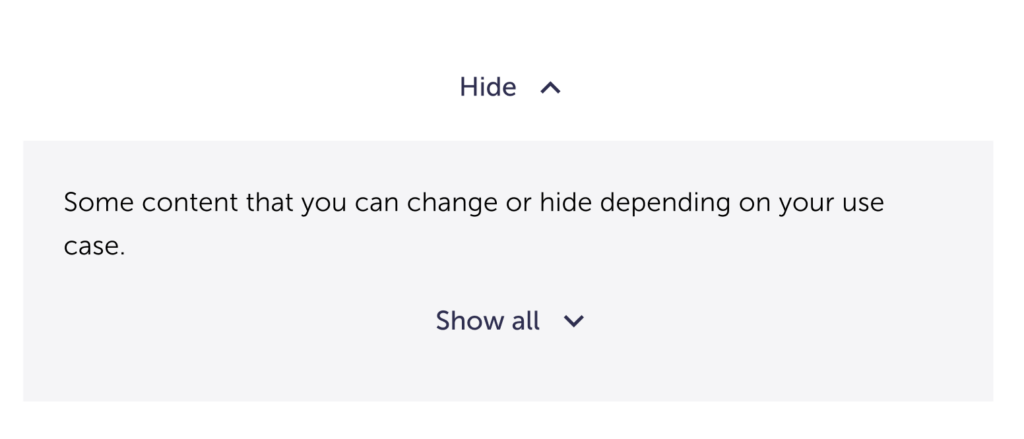Screen dimensions: 1024x439
Task: Click the word "Some" at the paragraph start
Action: (x=100, y=203)
